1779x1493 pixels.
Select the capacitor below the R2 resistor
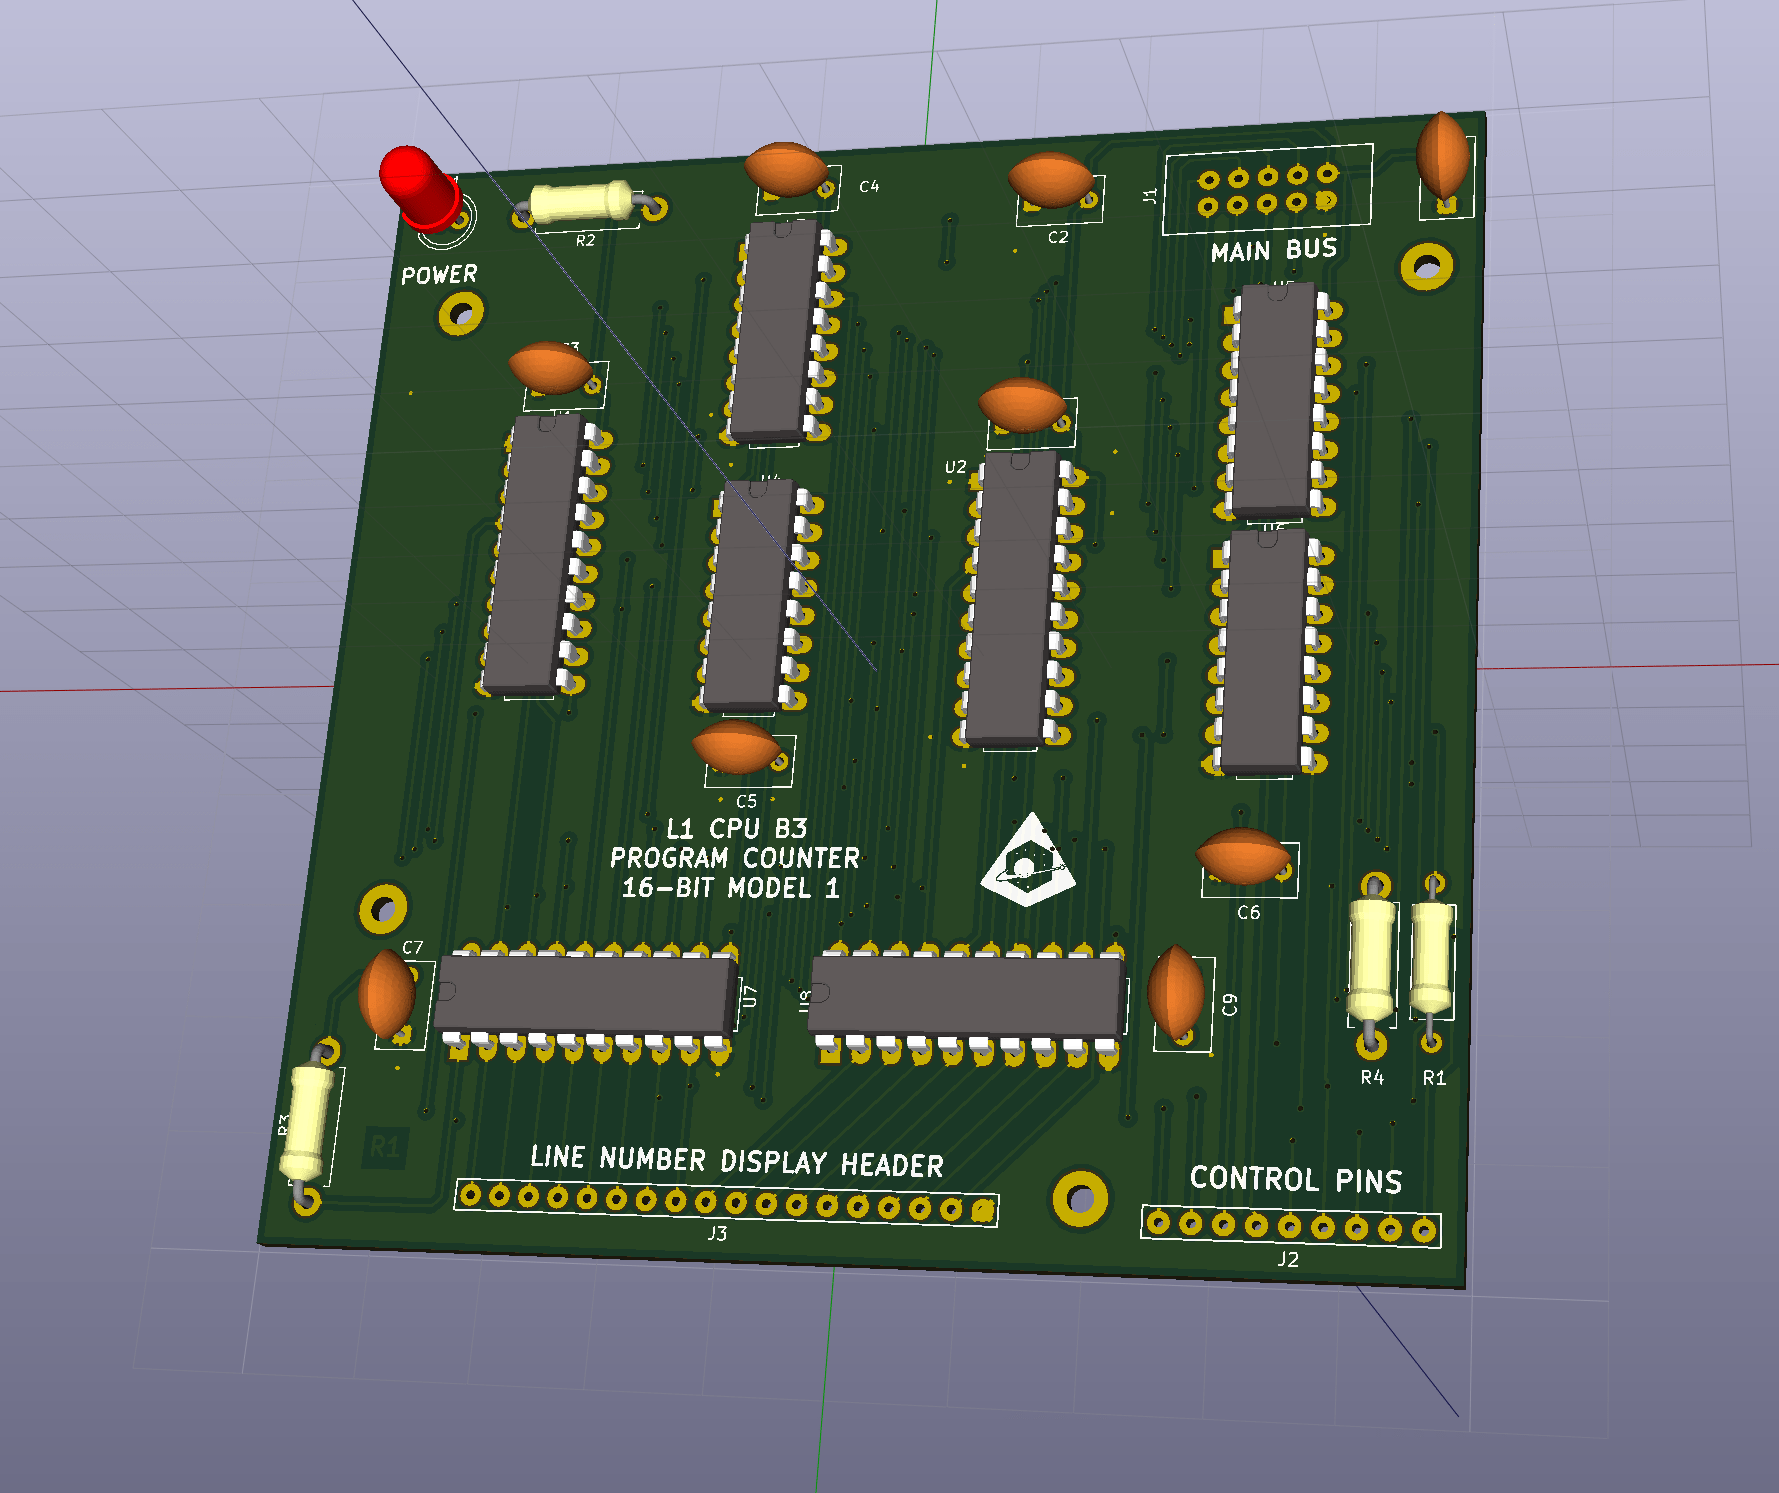pos(551,368)
